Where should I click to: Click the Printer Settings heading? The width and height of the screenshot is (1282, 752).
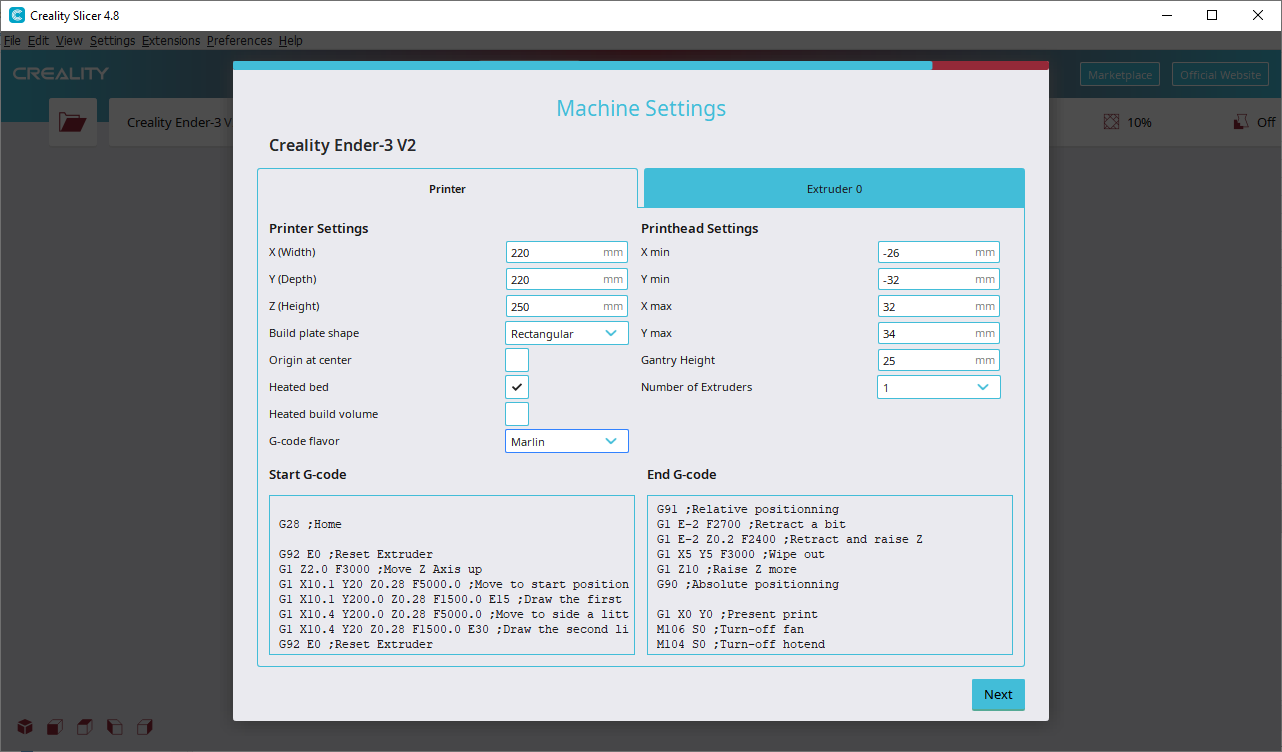pyautogui.click(x=319, y=228)
